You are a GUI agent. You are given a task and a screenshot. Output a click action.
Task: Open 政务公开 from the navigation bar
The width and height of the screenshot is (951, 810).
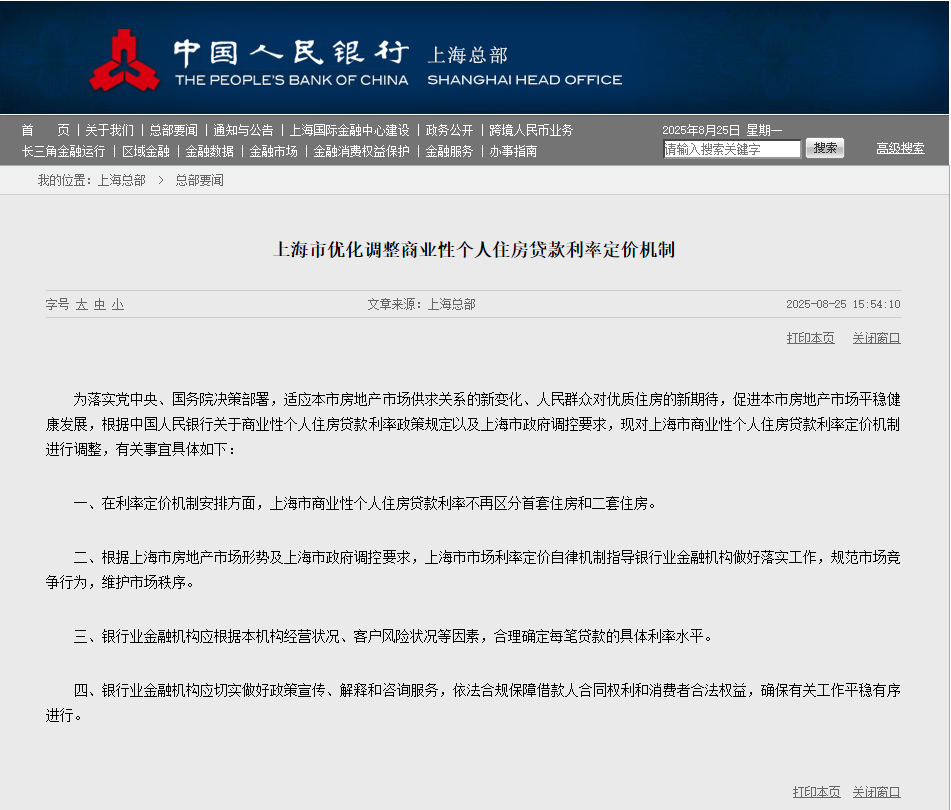tap(449, 130)
